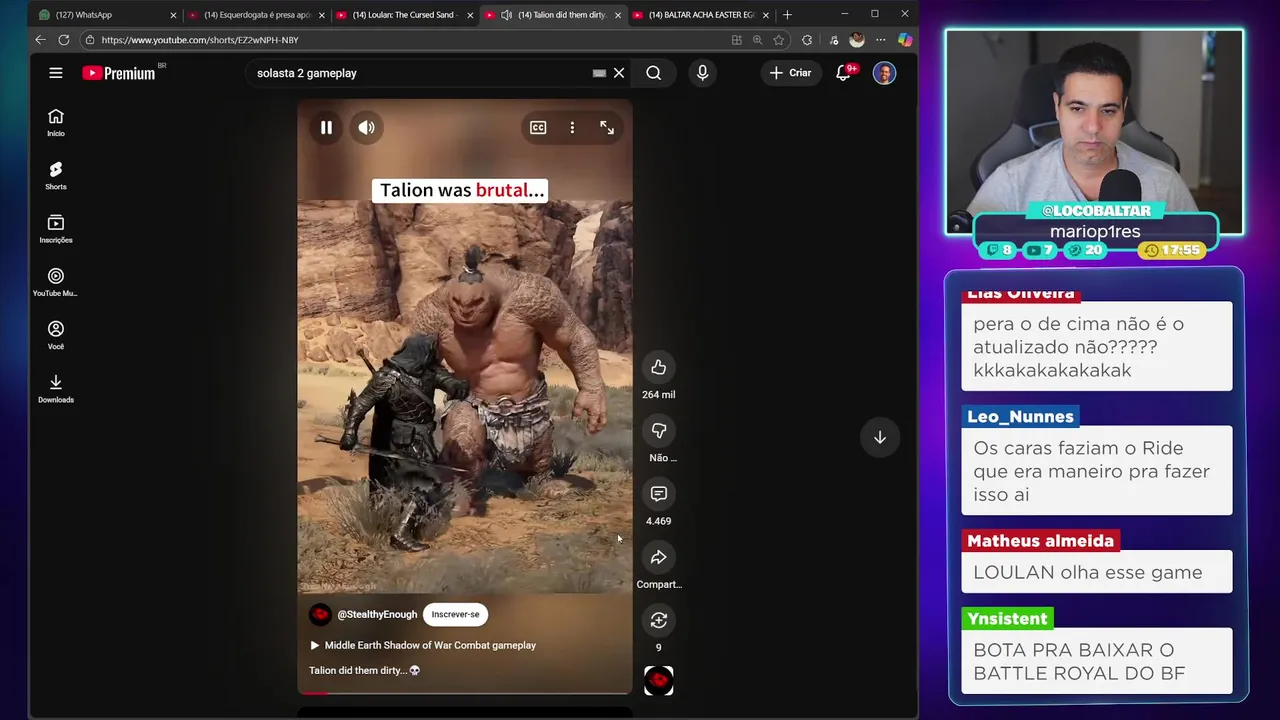Open Início in the sidebar

(56, 123)
